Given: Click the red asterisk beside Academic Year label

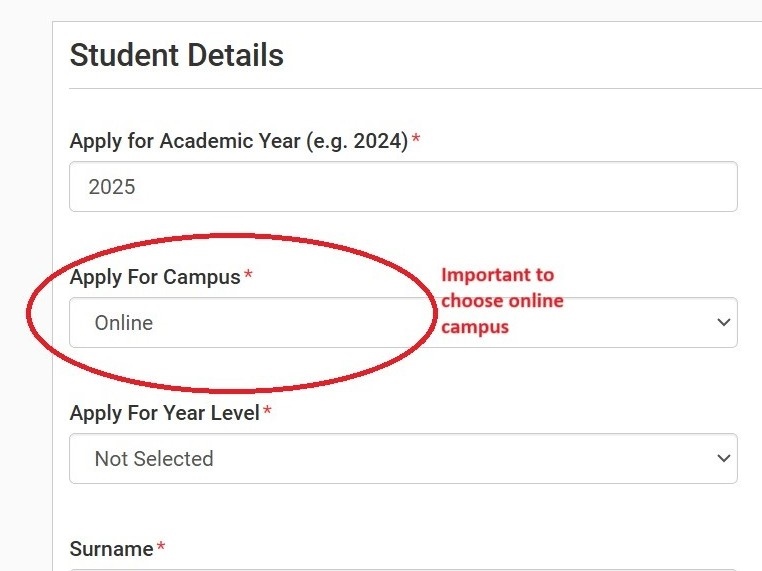Looking at the screenshot, I should [416, 138].
